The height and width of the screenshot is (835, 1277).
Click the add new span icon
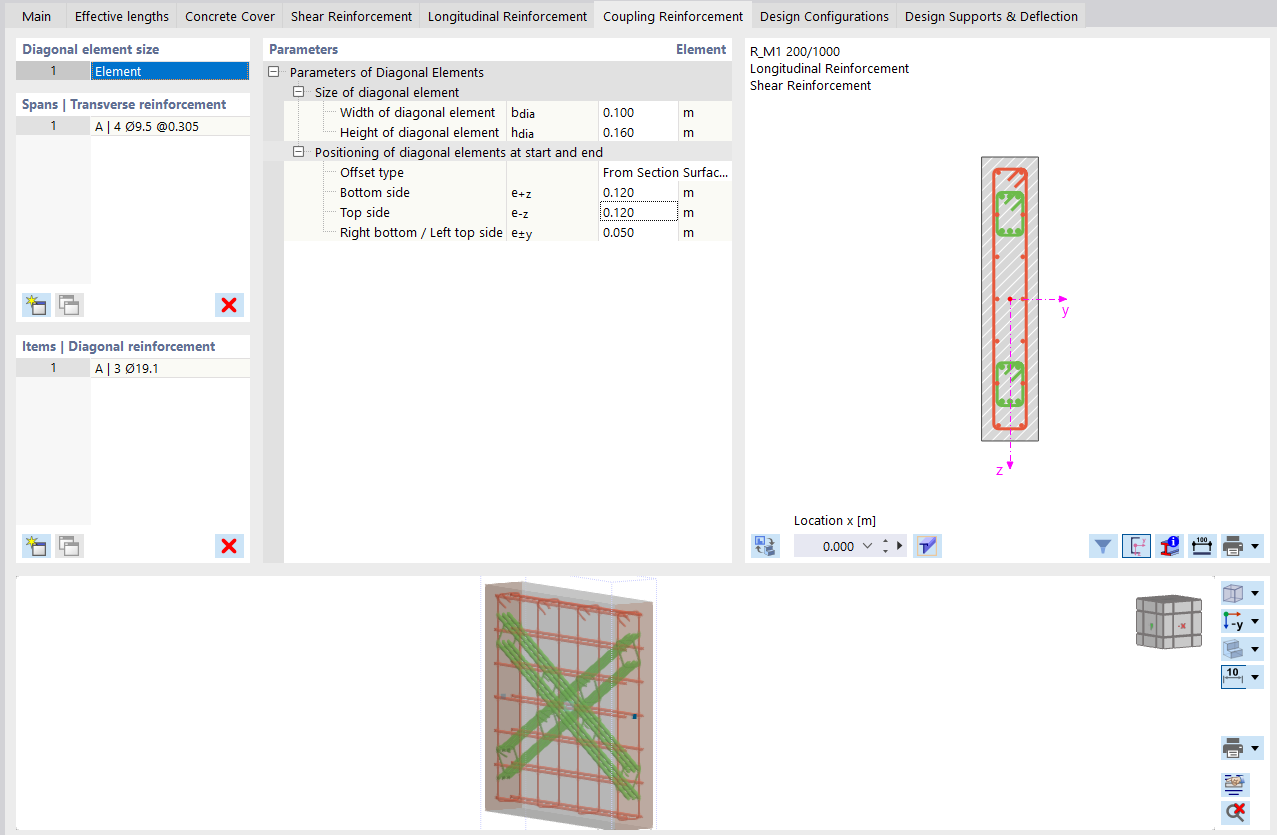point(35,305)
